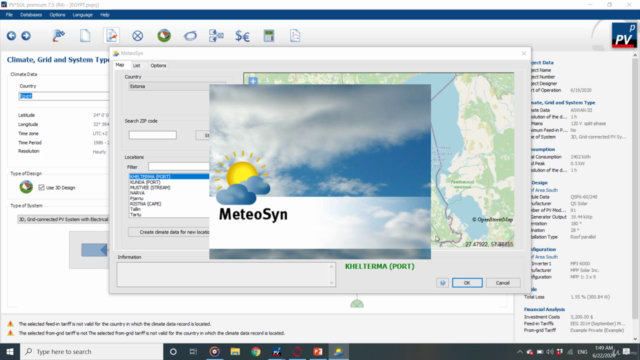Click the Information box scroll down arrow

coord(331,283)
